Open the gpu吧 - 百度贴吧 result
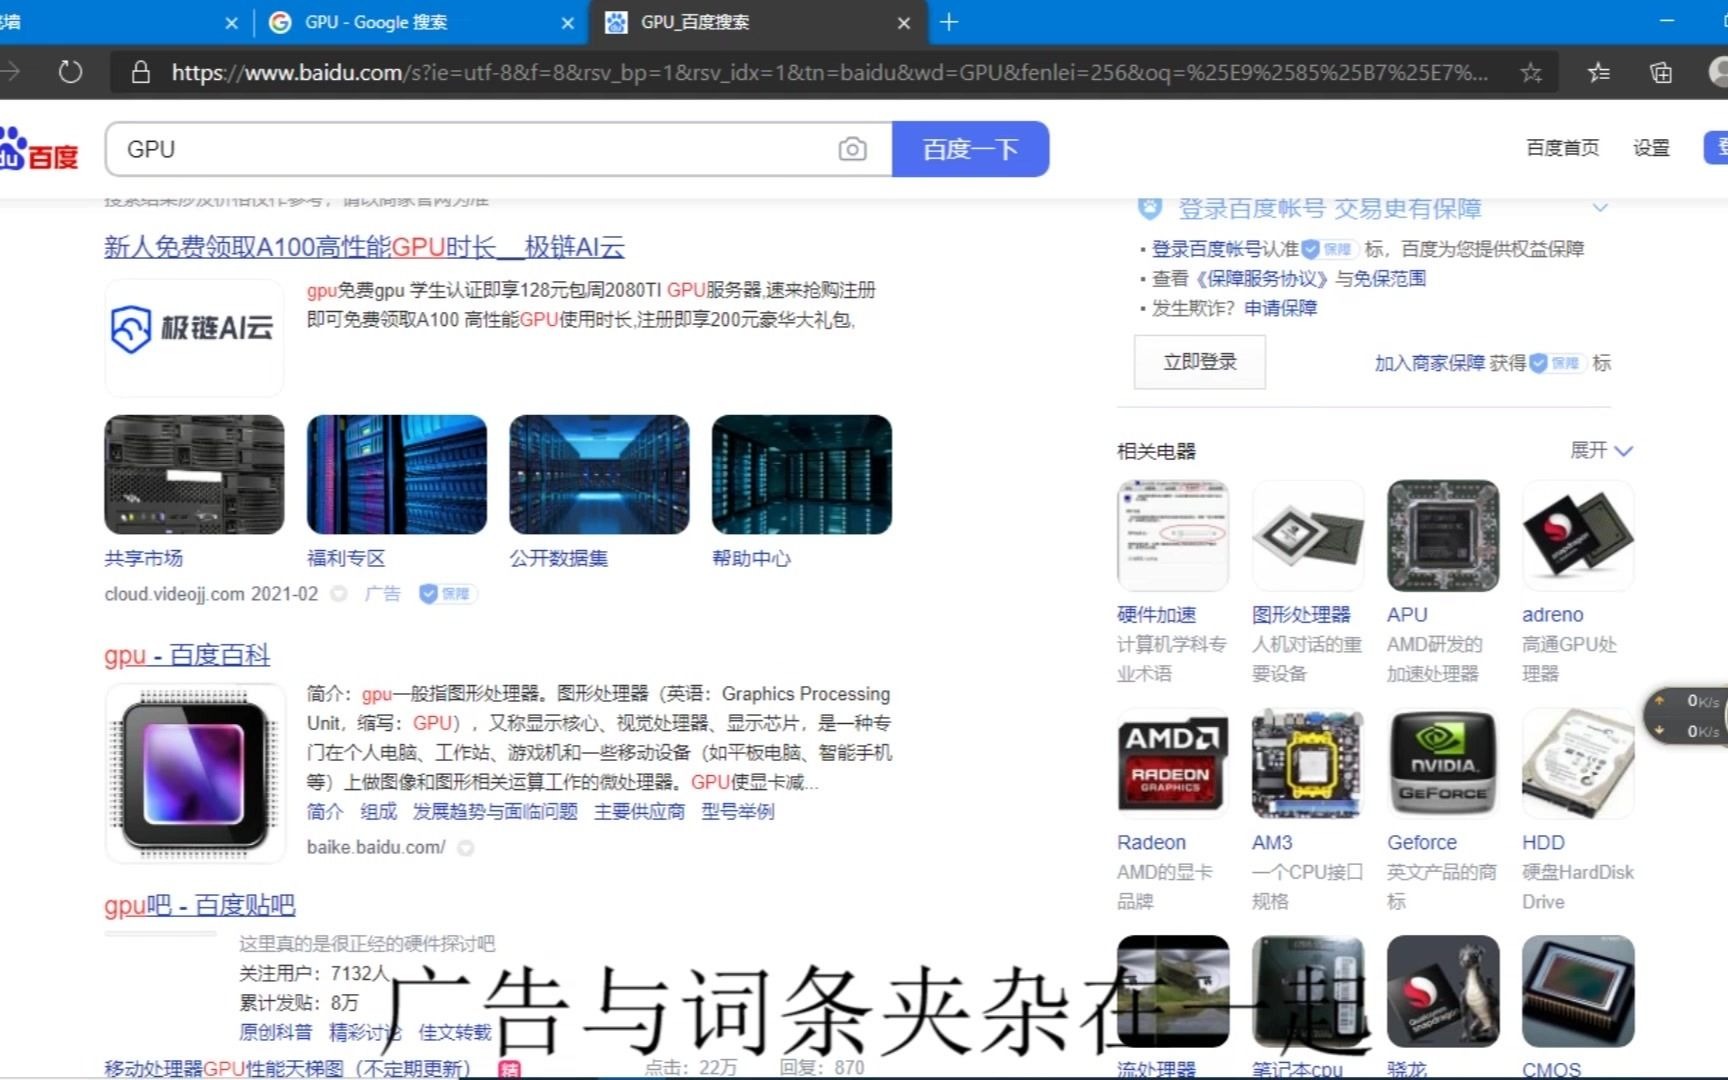Screen dimensions: 1728x1080 (200, 905)
